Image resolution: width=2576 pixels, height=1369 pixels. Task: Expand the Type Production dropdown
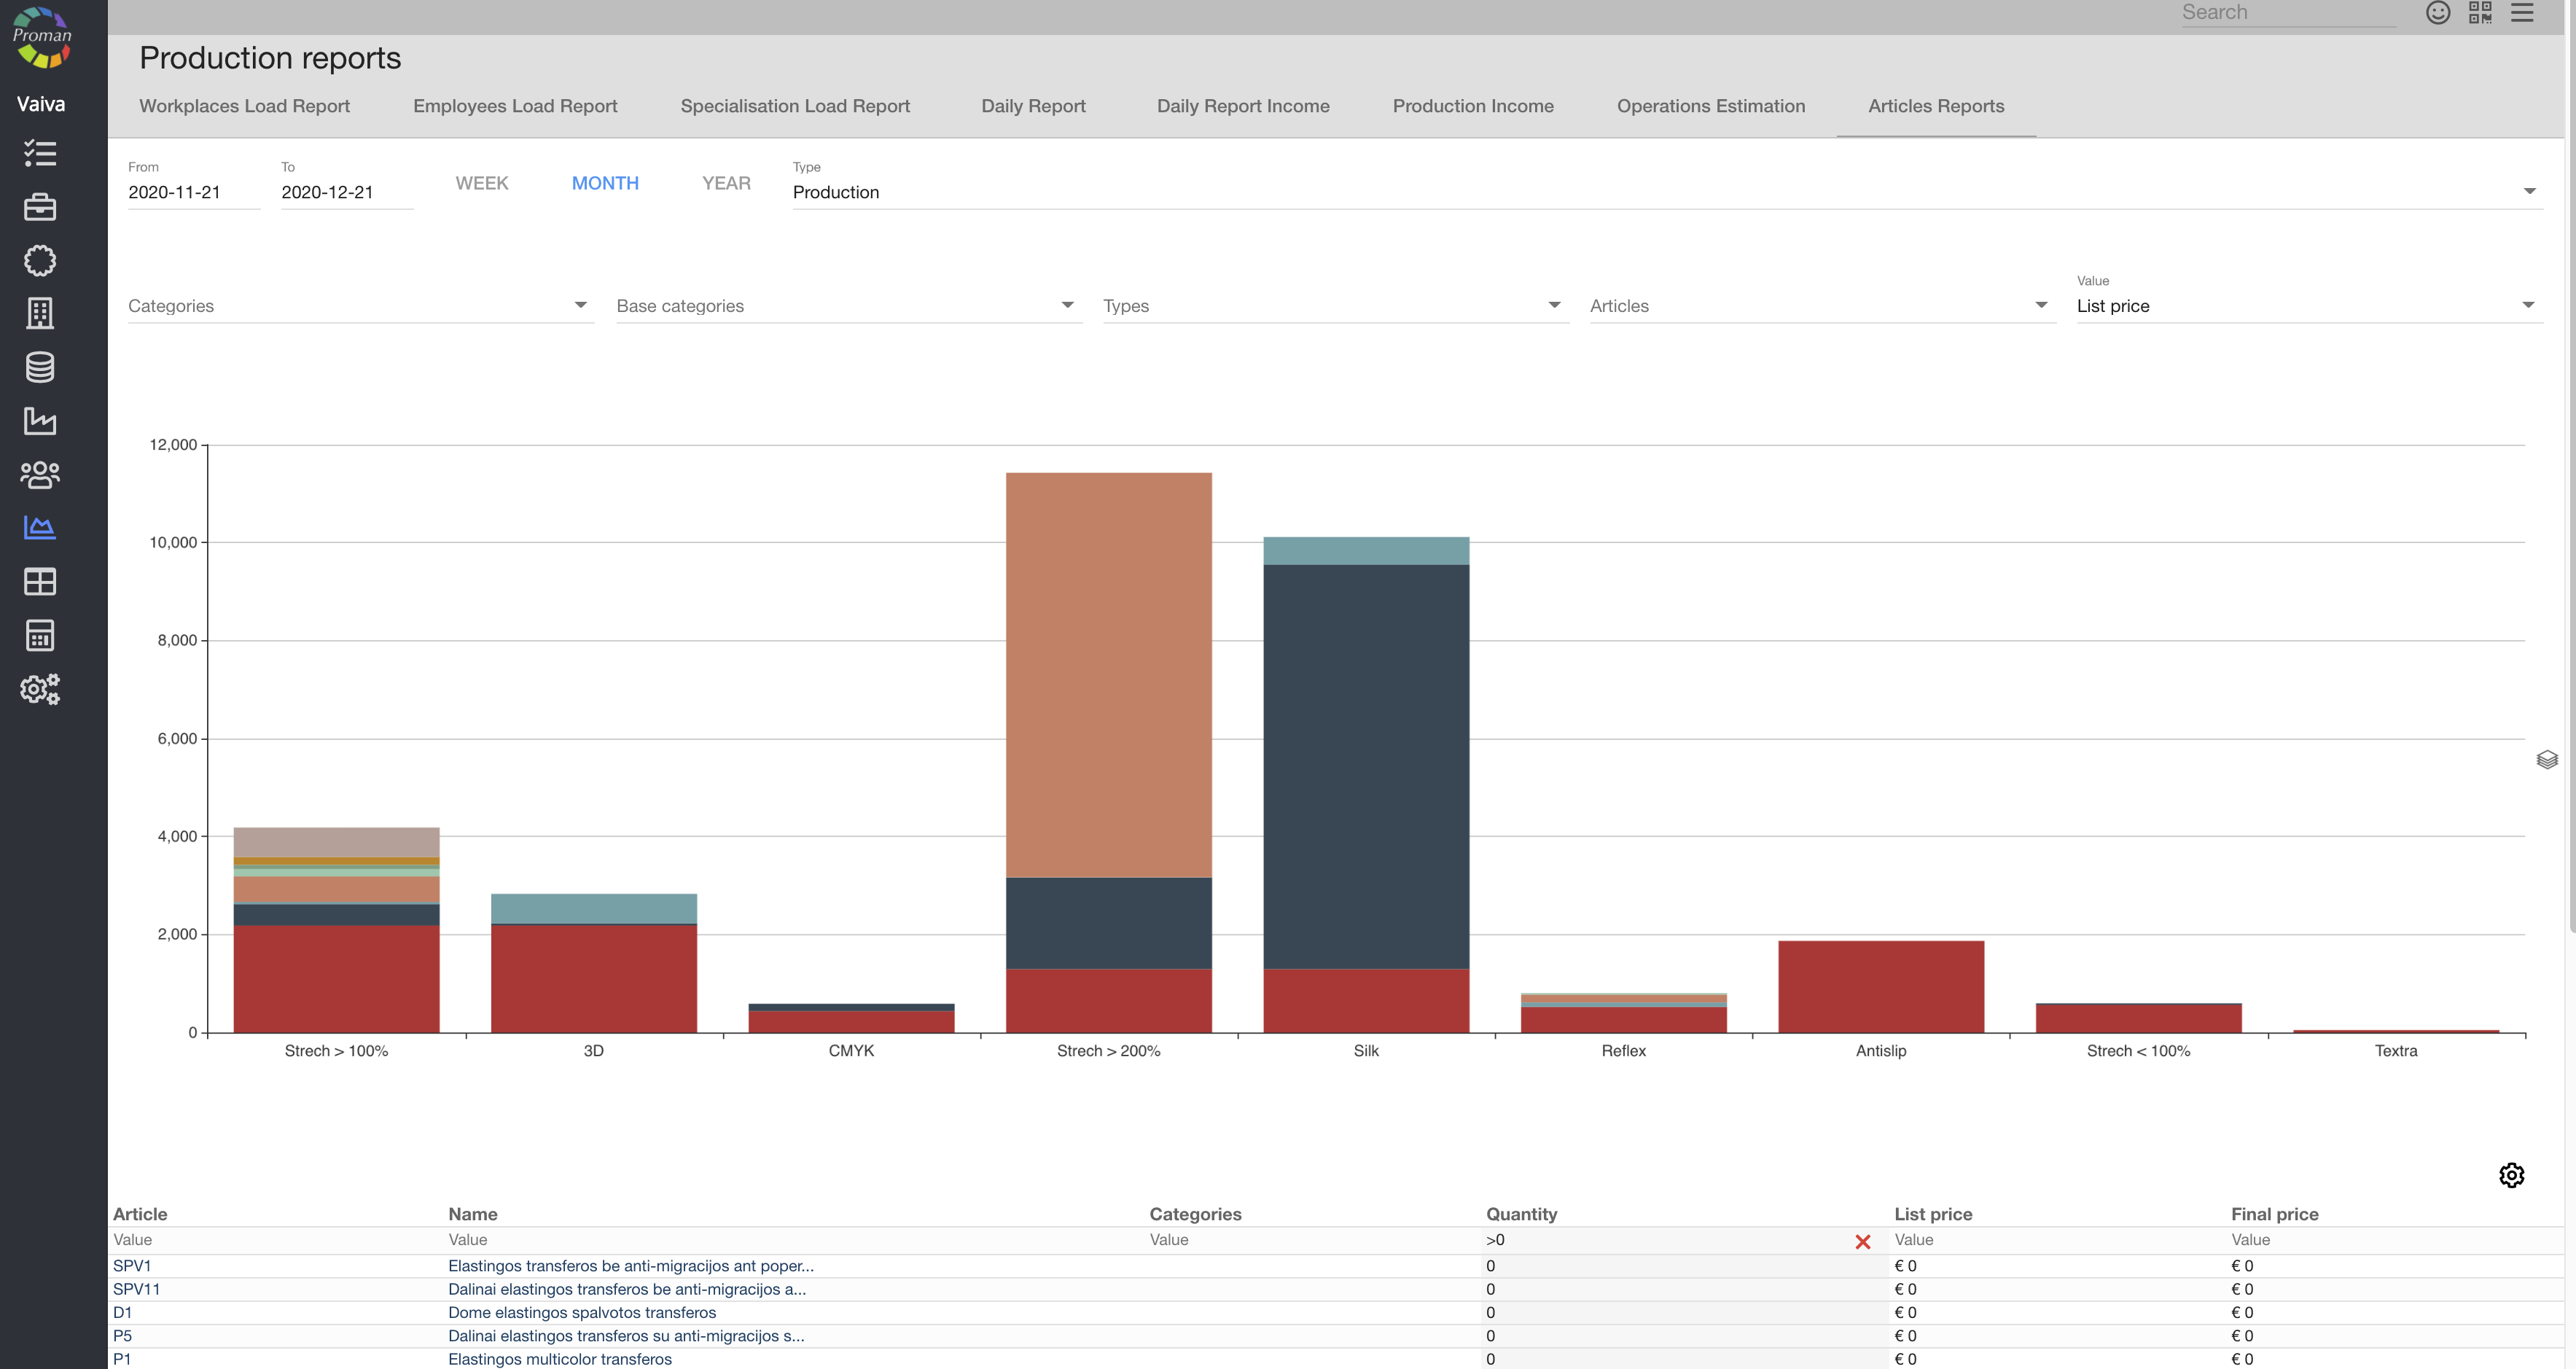click(1665, 192)
